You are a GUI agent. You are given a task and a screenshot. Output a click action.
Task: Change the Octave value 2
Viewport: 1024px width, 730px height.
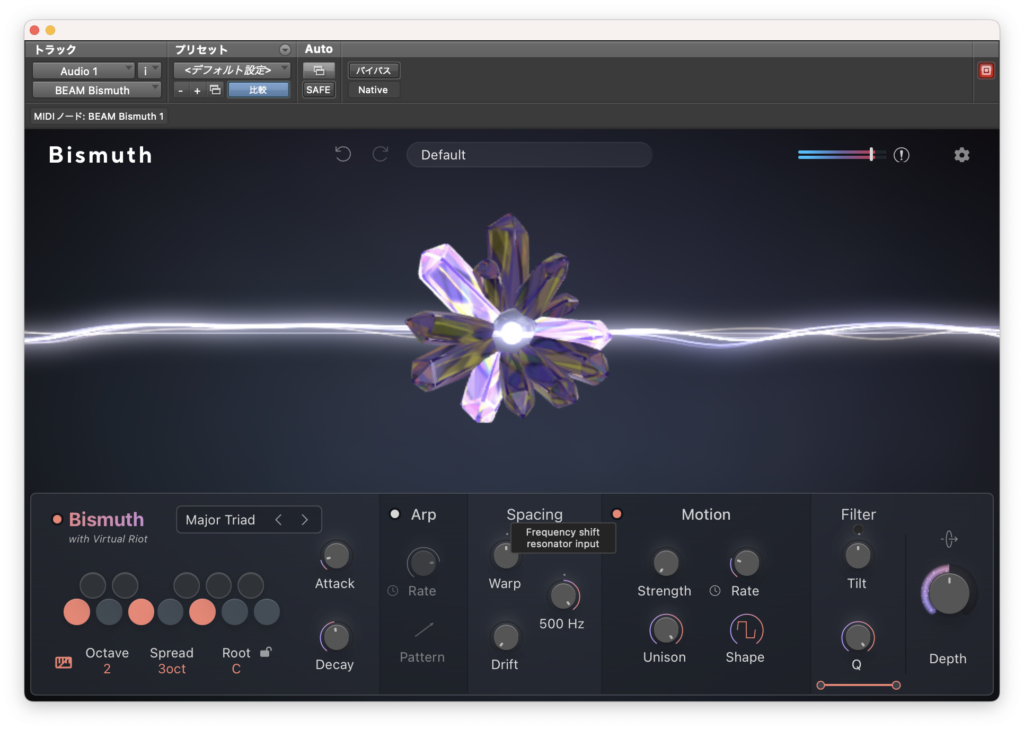point(106,669)
